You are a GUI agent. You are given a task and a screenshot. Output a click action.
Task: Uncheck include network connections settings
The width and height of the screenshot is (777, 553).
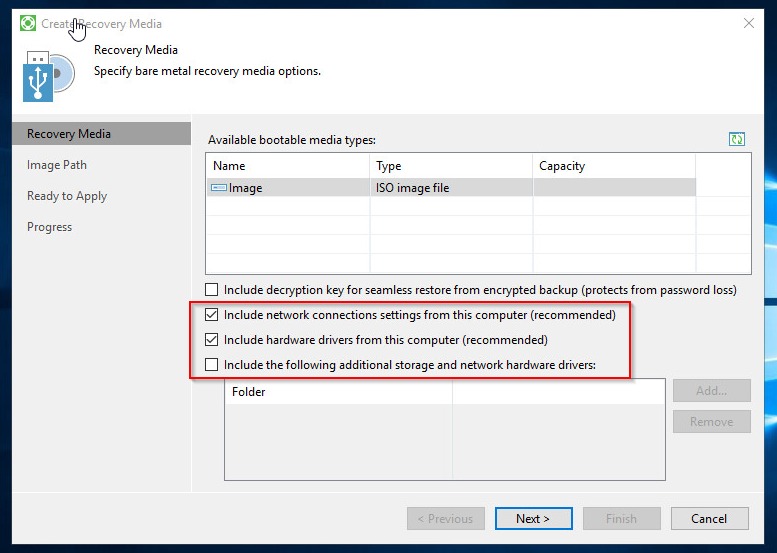tap(211, 315)
